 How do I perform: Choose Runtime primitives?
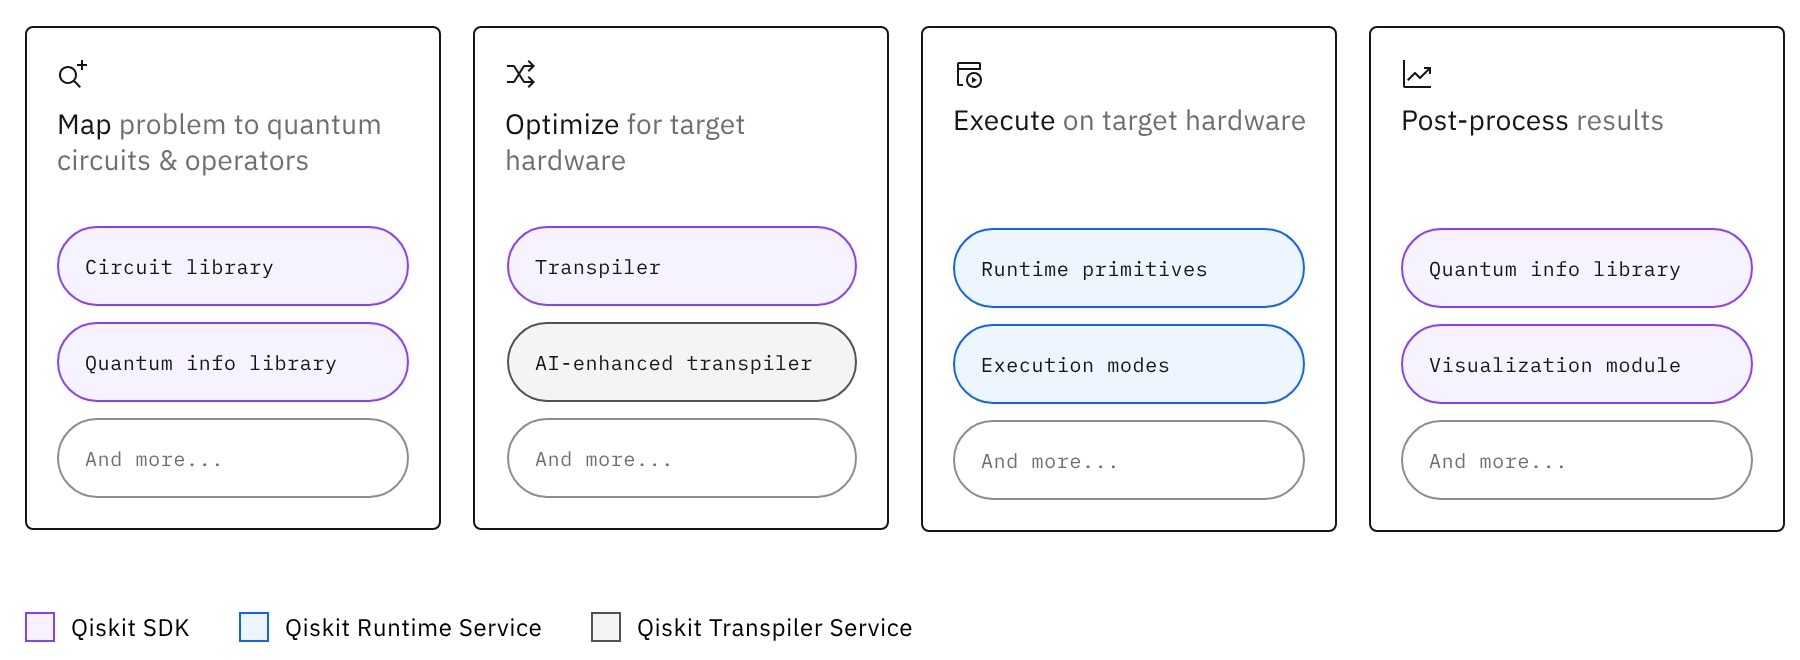pos(1129,268)
